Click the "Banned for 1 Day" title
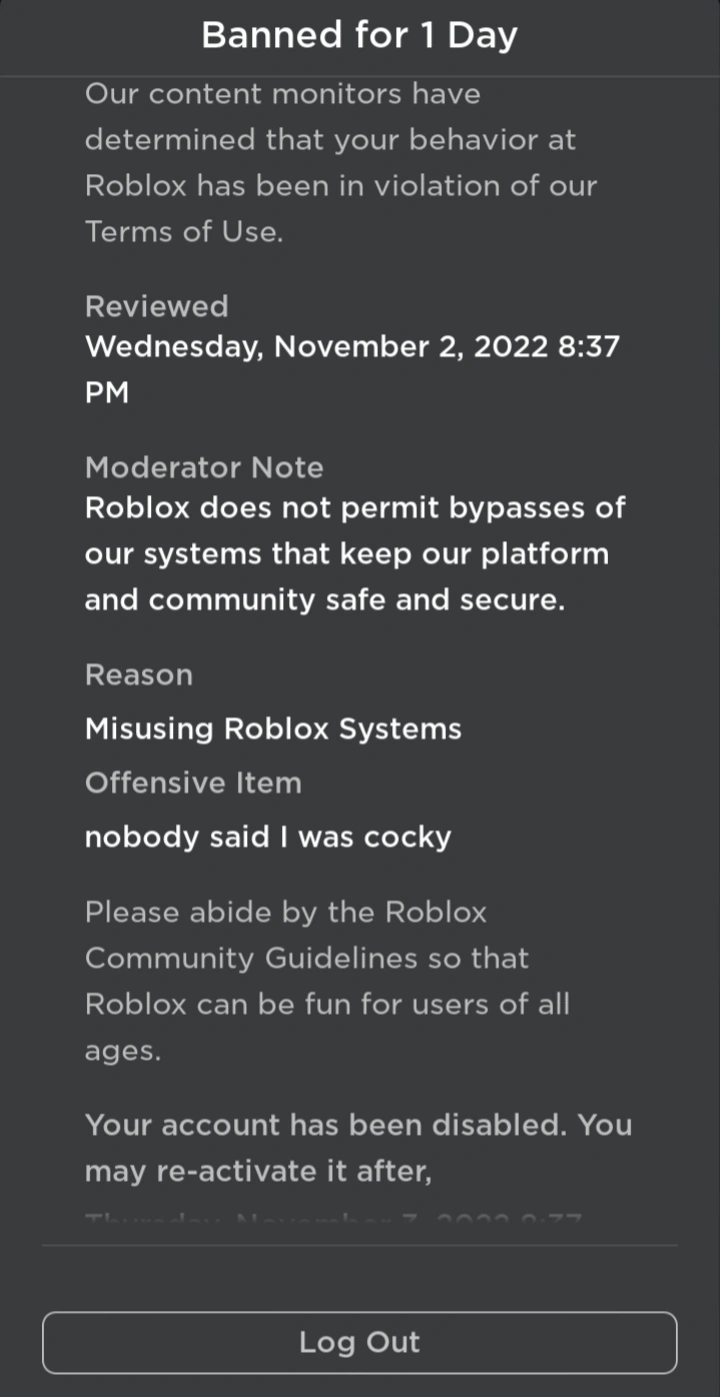 (x=359, y=36)
